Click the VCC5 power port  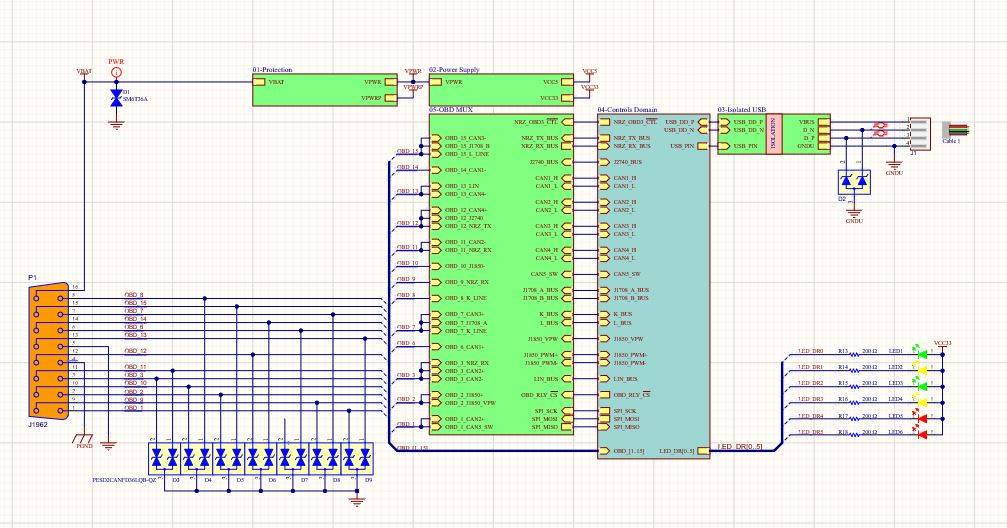pyautogui.click(x=589, y=72)
